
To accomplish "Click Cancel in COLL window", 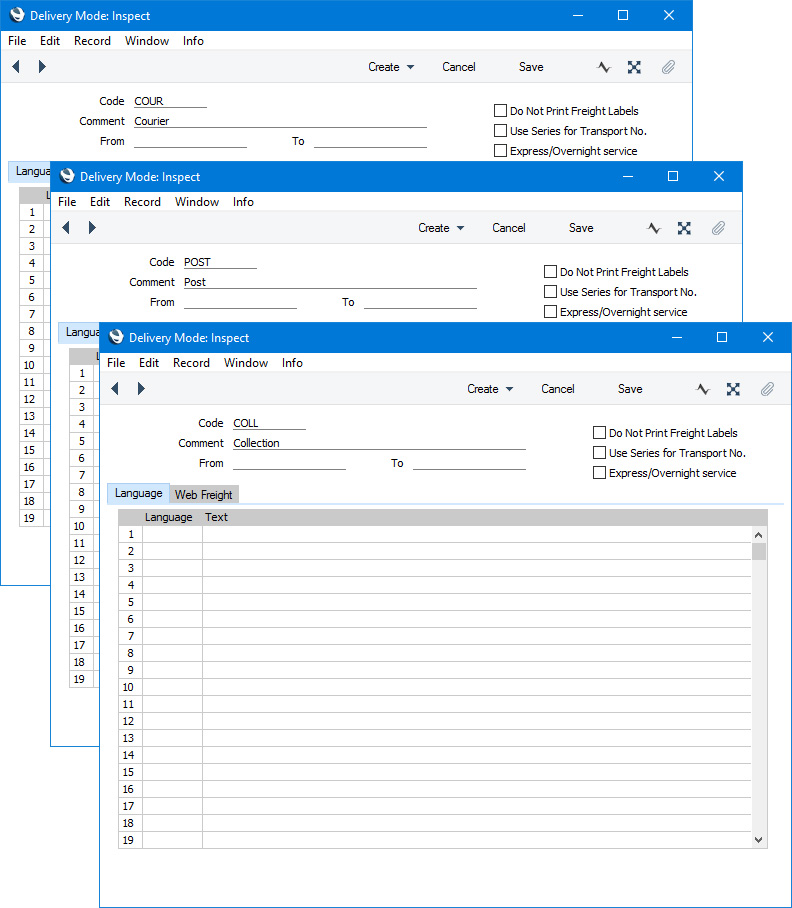I will [558, 389].
